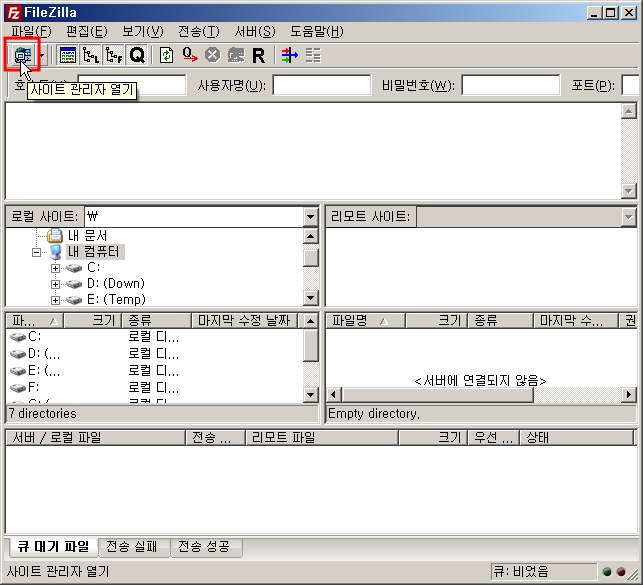Click the remote 파일명 column header
The width and height of the screenshot is (643, 585).
[x=365, y=321]
